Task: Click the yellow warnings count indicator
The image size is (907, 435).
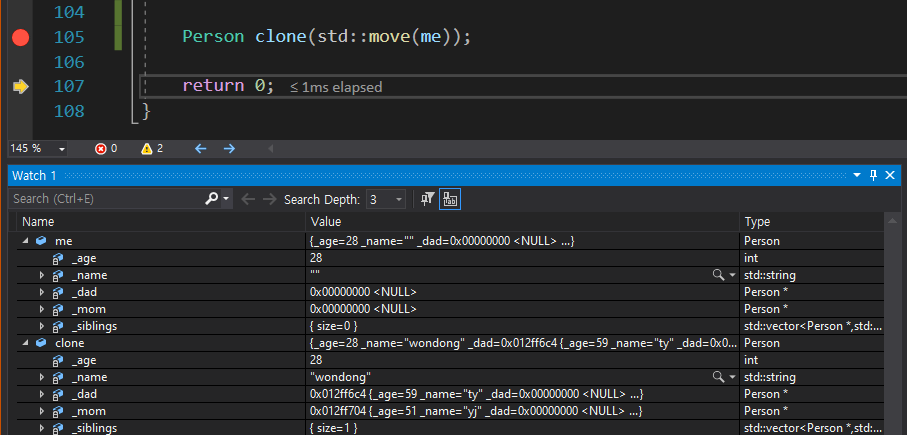Action: tap(152, 149)
